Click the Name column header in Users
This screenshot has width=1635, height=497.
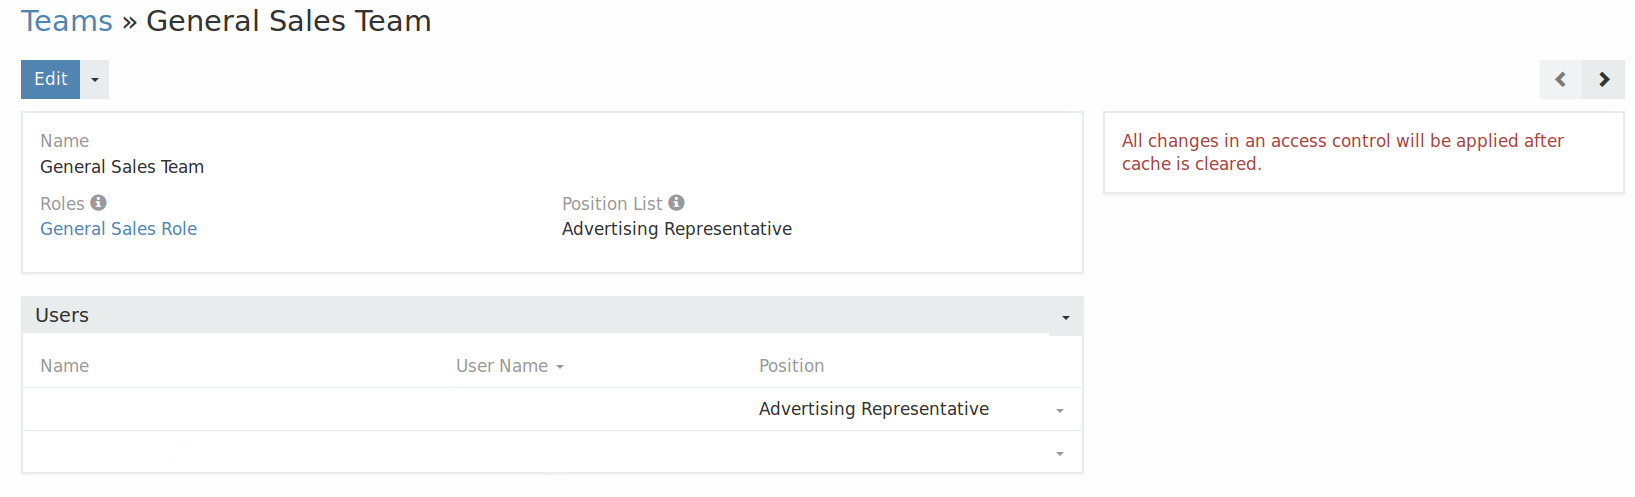click(64, 366)
